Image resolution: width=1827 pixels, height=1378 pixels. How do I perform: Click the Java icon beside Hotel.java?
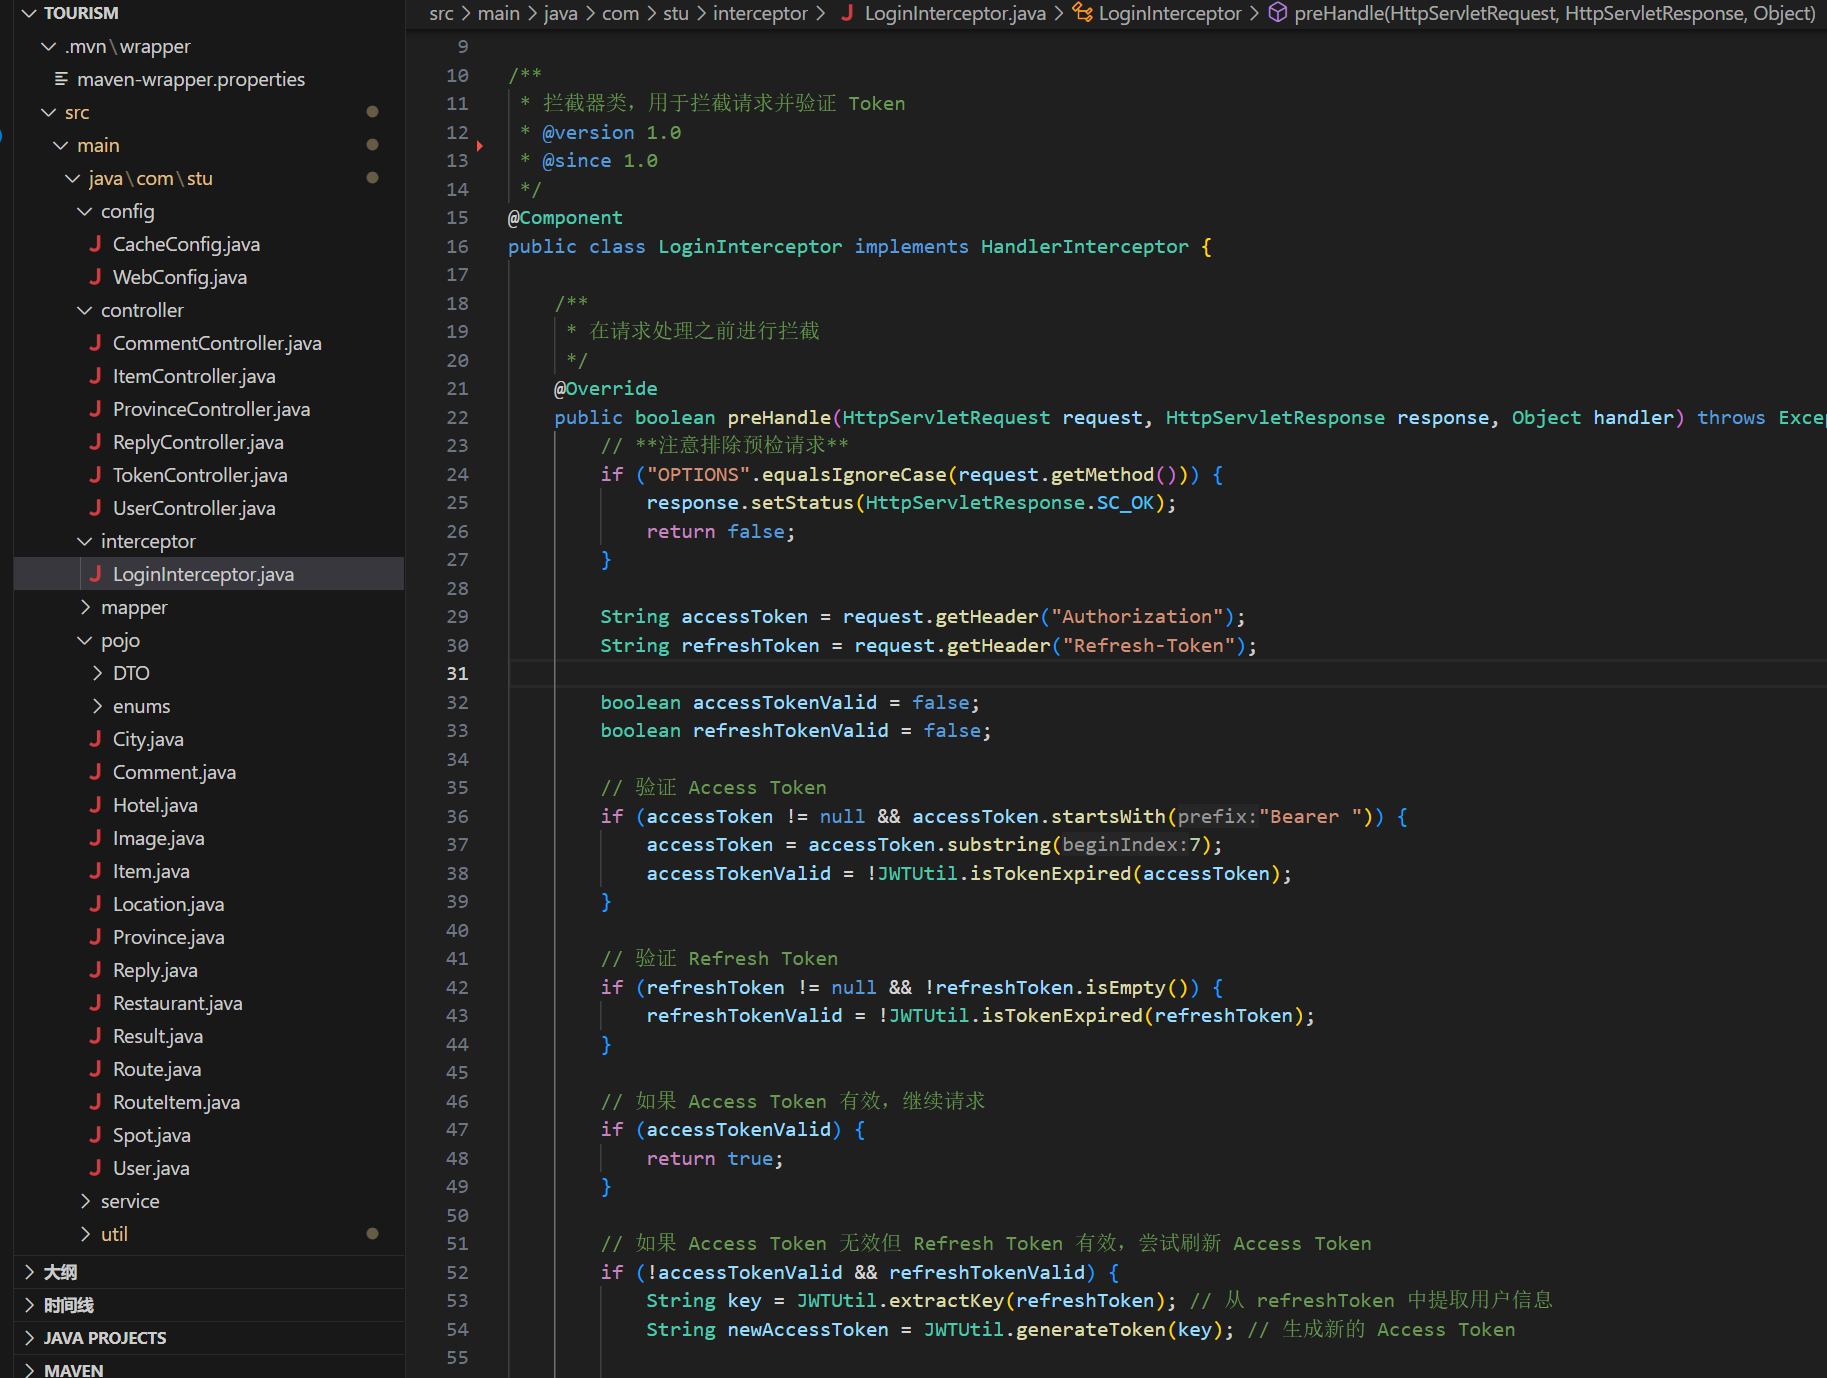coord(96,805)
